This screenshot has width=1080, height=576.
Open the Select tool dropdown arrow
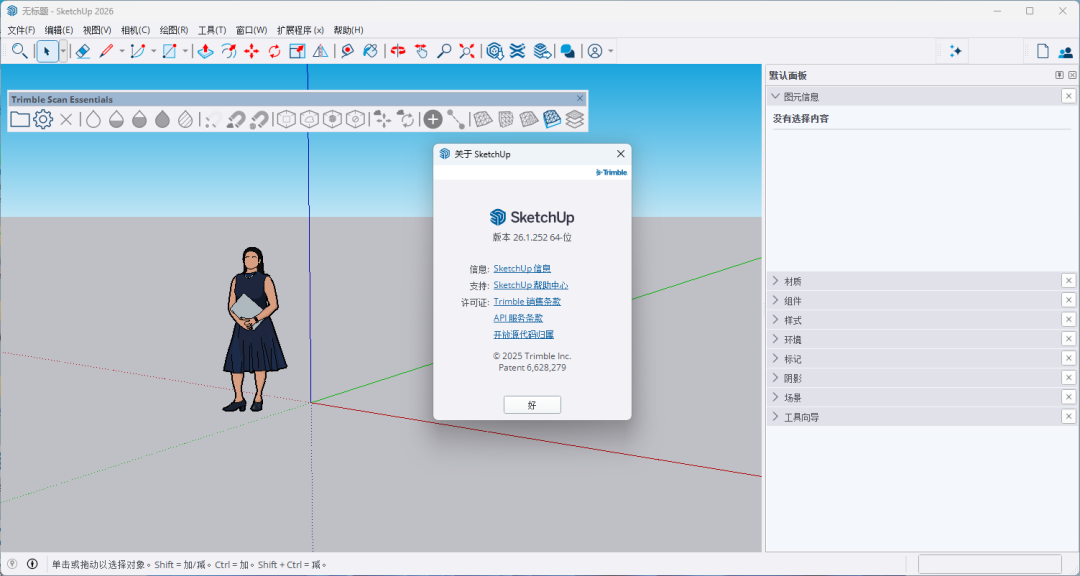63,51
